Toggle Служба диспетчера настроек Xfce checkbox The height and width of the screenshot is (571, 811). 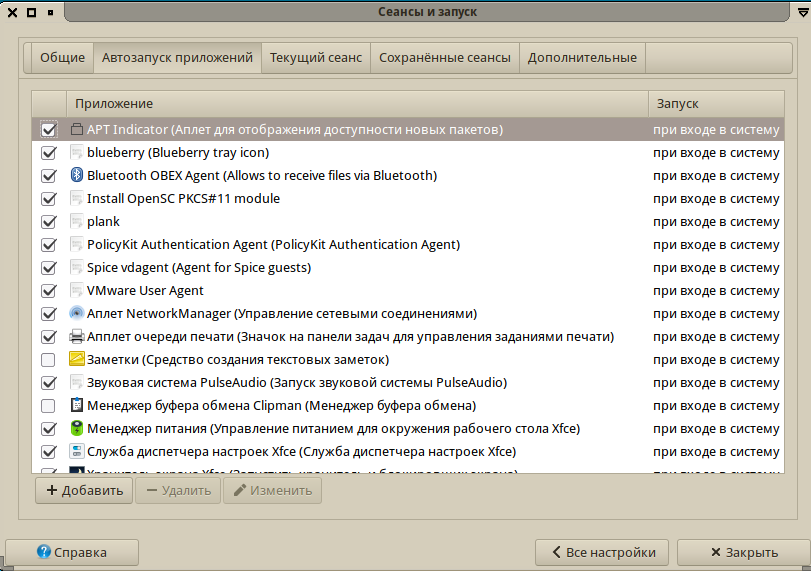49,452
